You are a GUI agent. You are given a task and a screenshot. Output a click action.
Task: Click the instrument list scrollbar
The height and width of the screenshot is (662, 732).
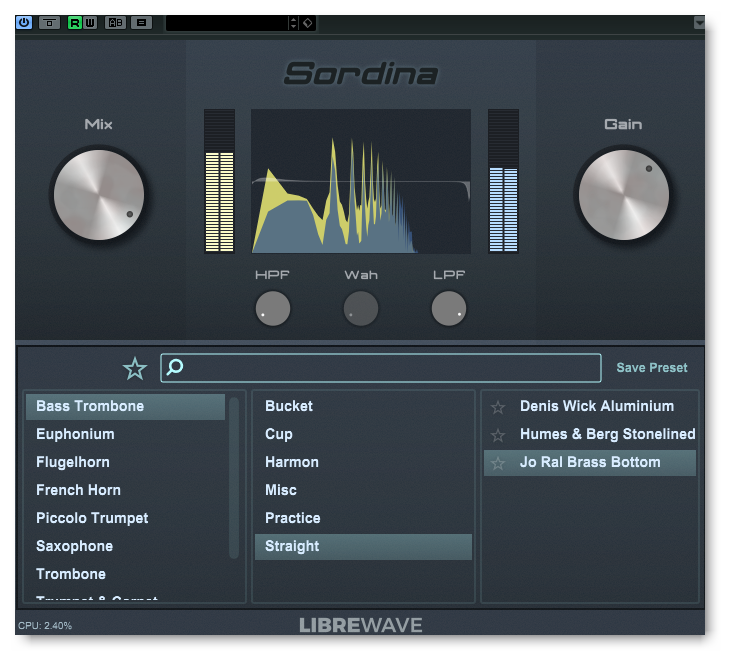tap(234, 478)
